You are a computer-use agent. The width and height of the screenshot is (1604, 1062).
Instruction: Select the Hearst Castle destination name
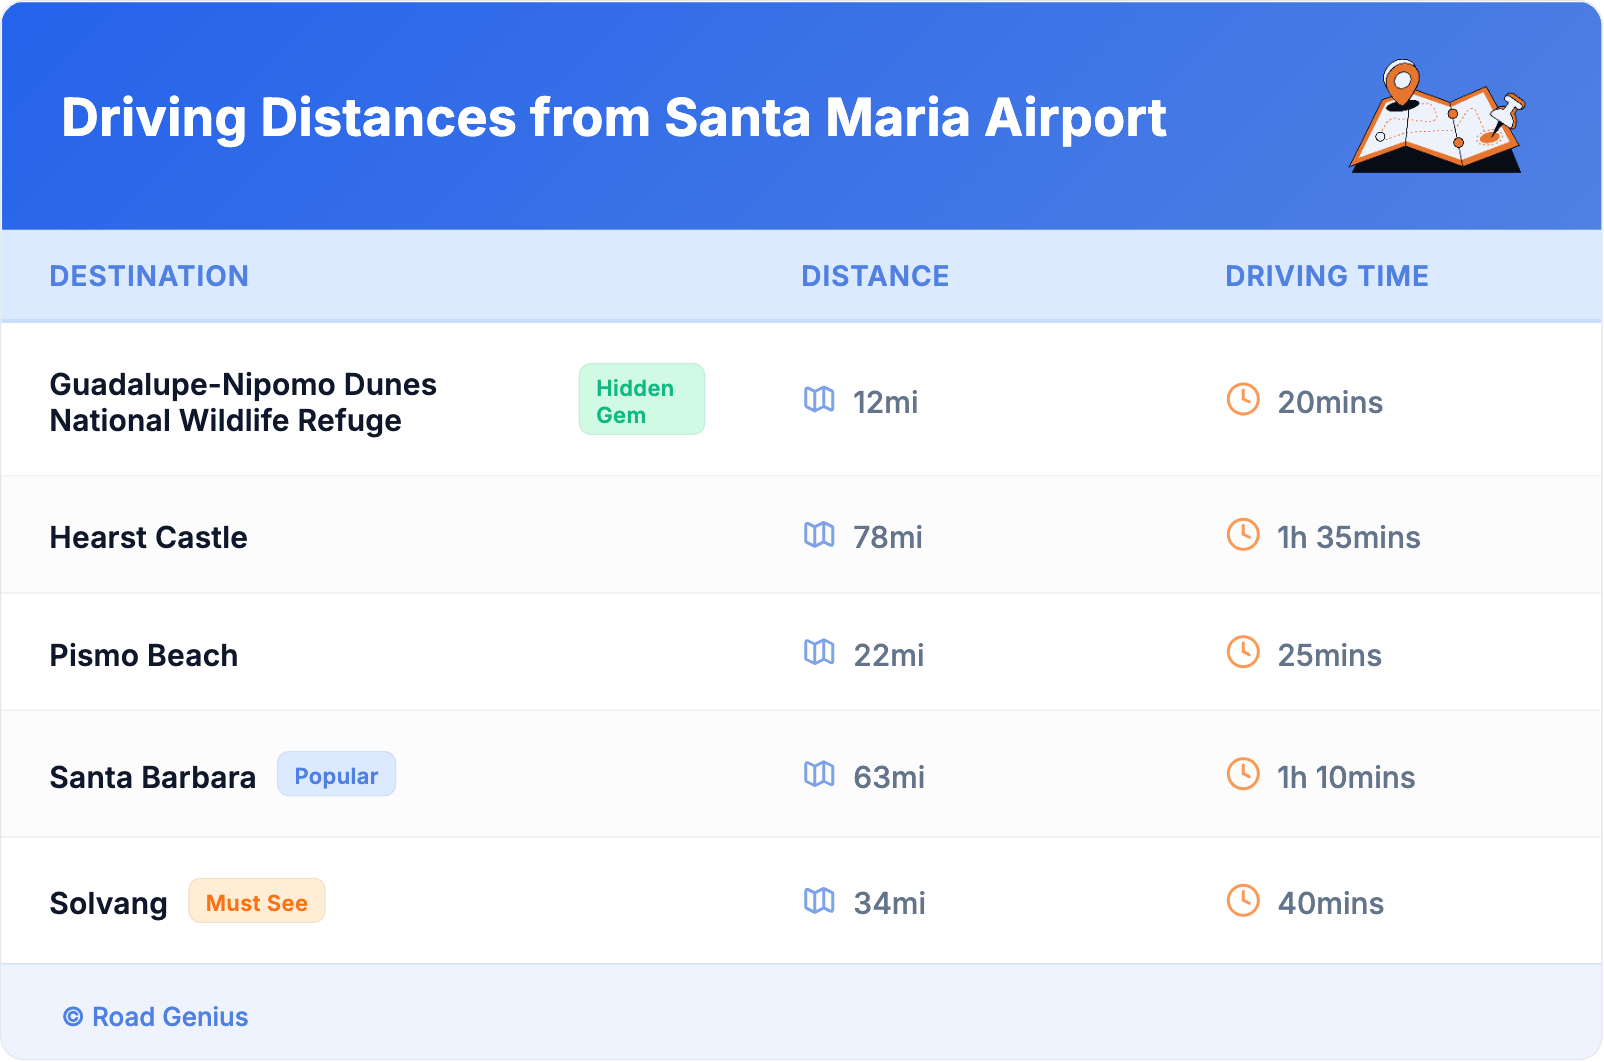[x=149, y=538]
